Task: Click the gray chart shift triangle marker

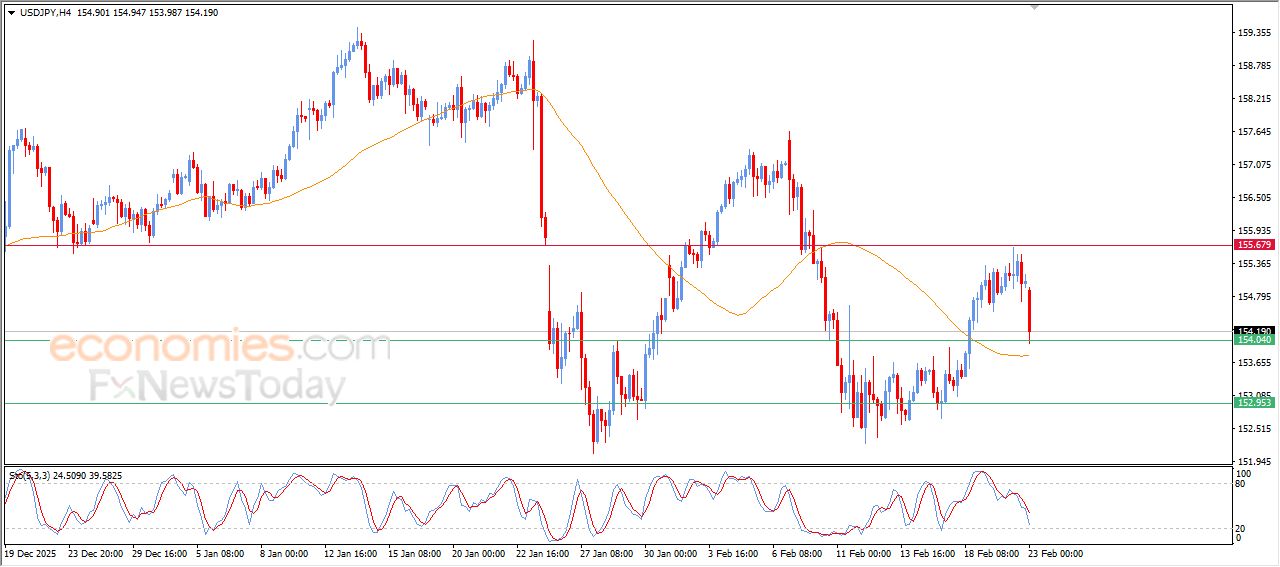Action: [1035, 7]
